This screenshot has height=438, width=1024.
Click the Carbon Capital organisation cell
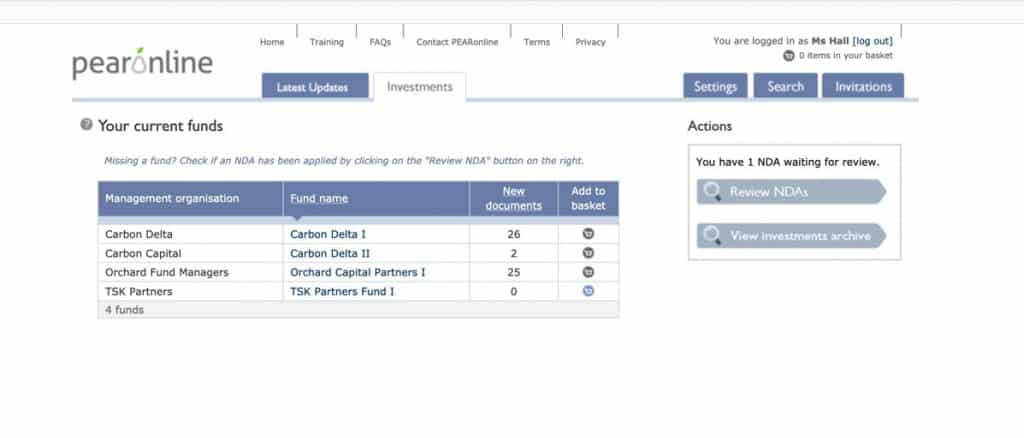(x=191, y=253)
